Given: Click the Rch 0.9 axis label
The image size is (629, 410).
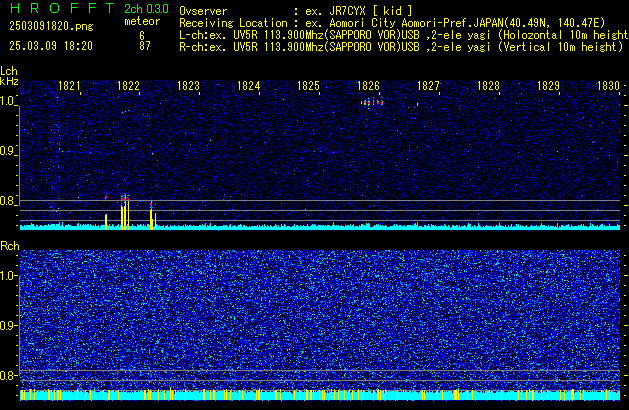Looking at the screenshot, I should point(8,325).
